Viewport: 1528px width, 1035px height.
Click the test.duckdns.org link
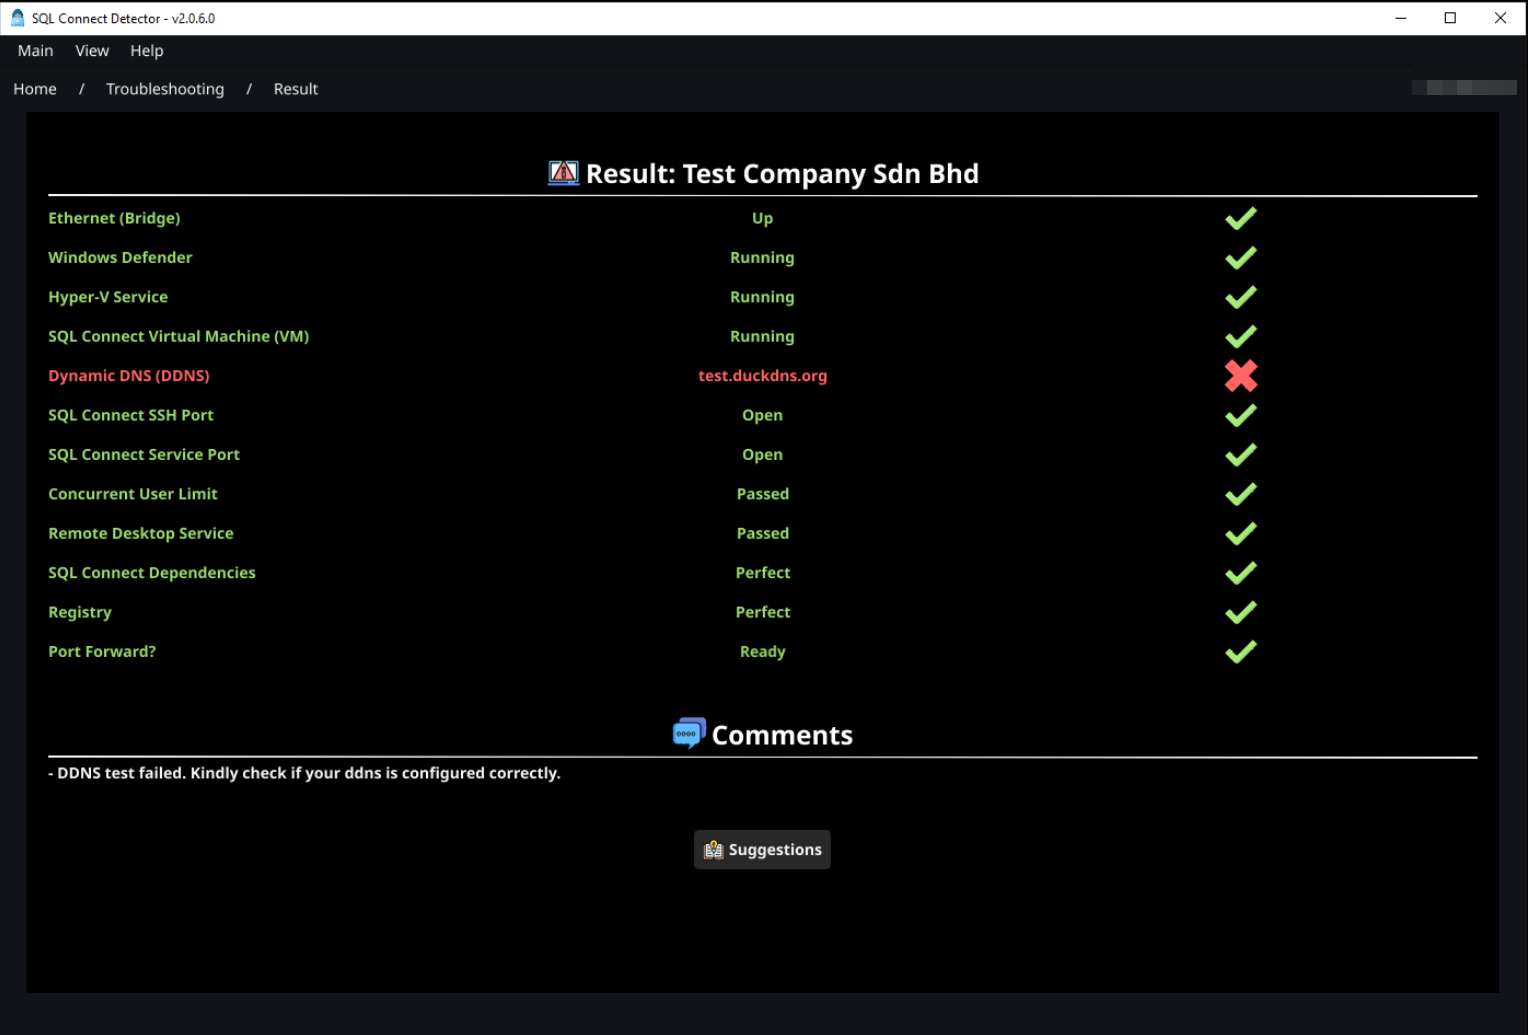[762, 375]
